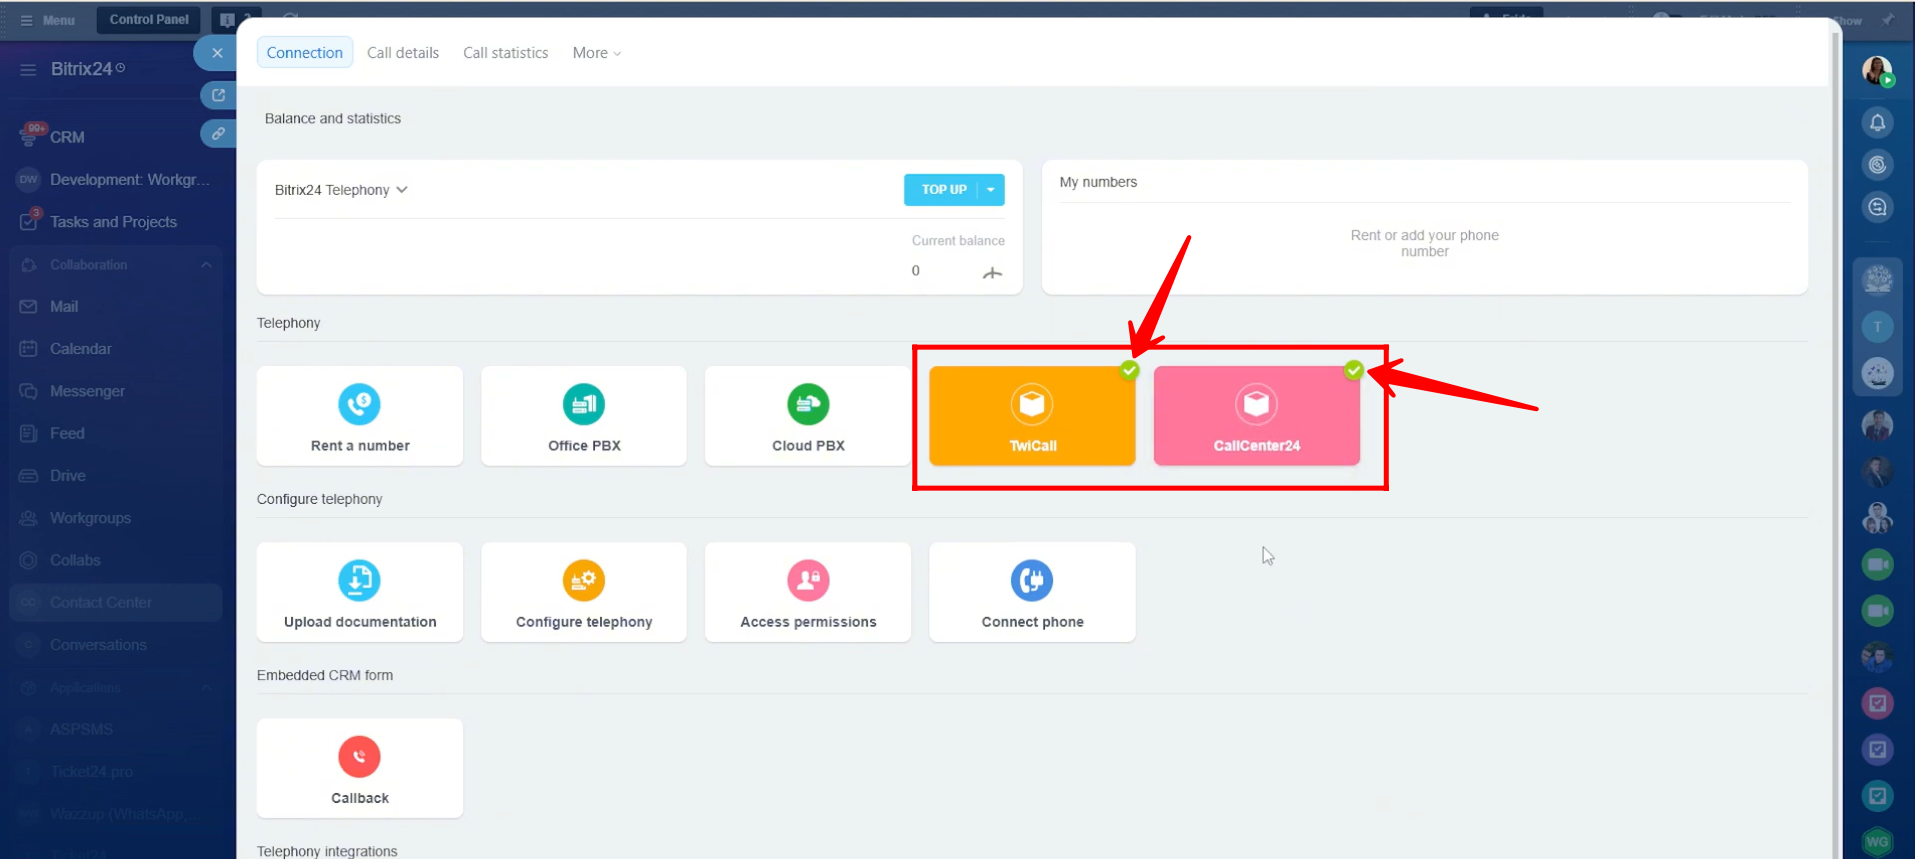Switch to the Call details tab
This screenshot has width=1915, height=859.
click(403, 53)
